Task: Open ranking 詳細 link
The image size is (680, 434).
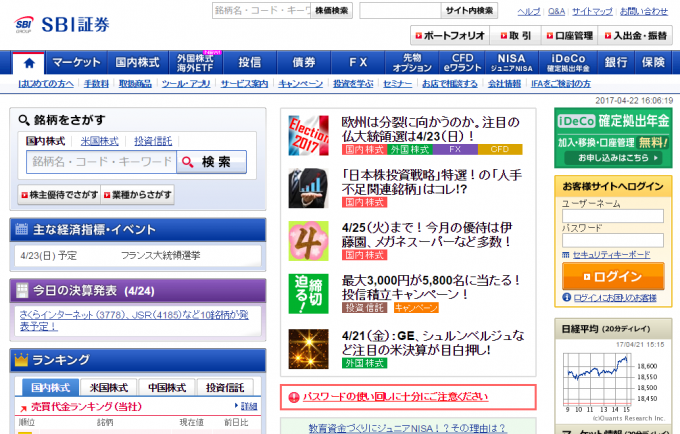Action: 248,406
